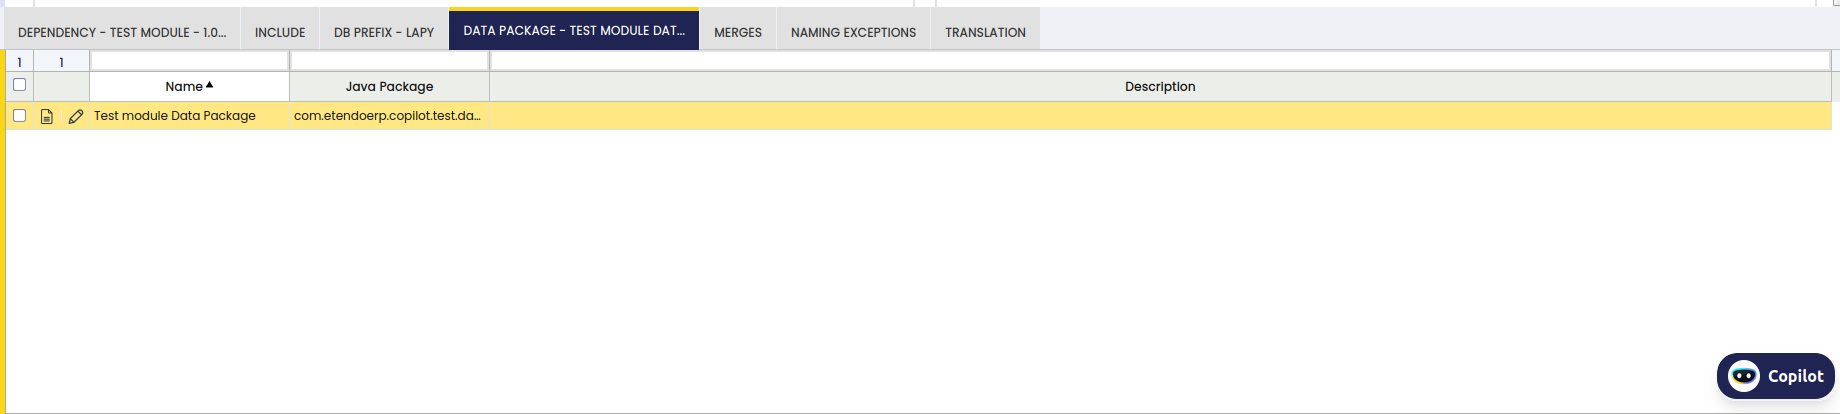Open form view icon for Test module Data Package

46,116
